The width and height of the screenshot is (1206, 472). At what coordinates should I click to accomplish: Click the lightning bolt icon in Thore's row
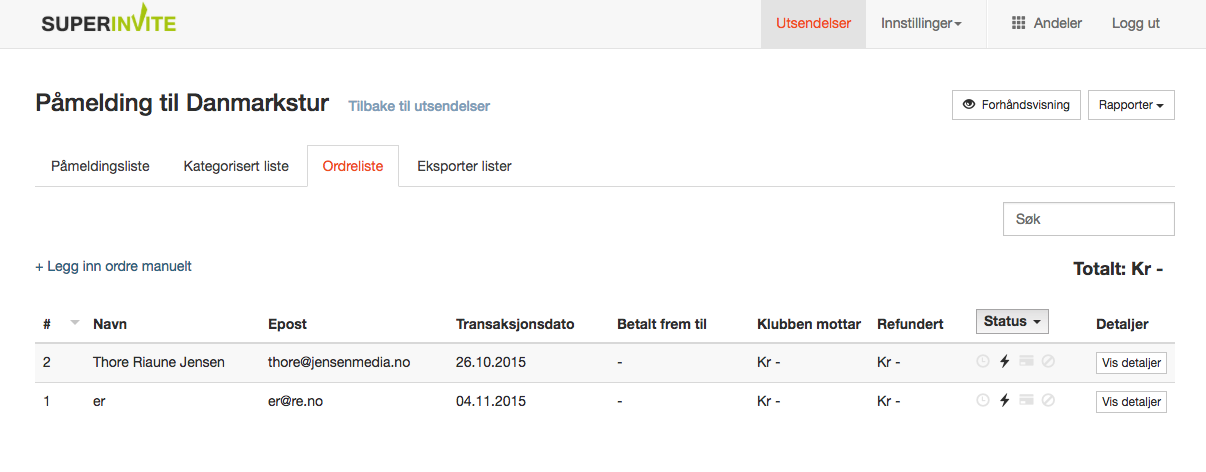coord(1005,362)
